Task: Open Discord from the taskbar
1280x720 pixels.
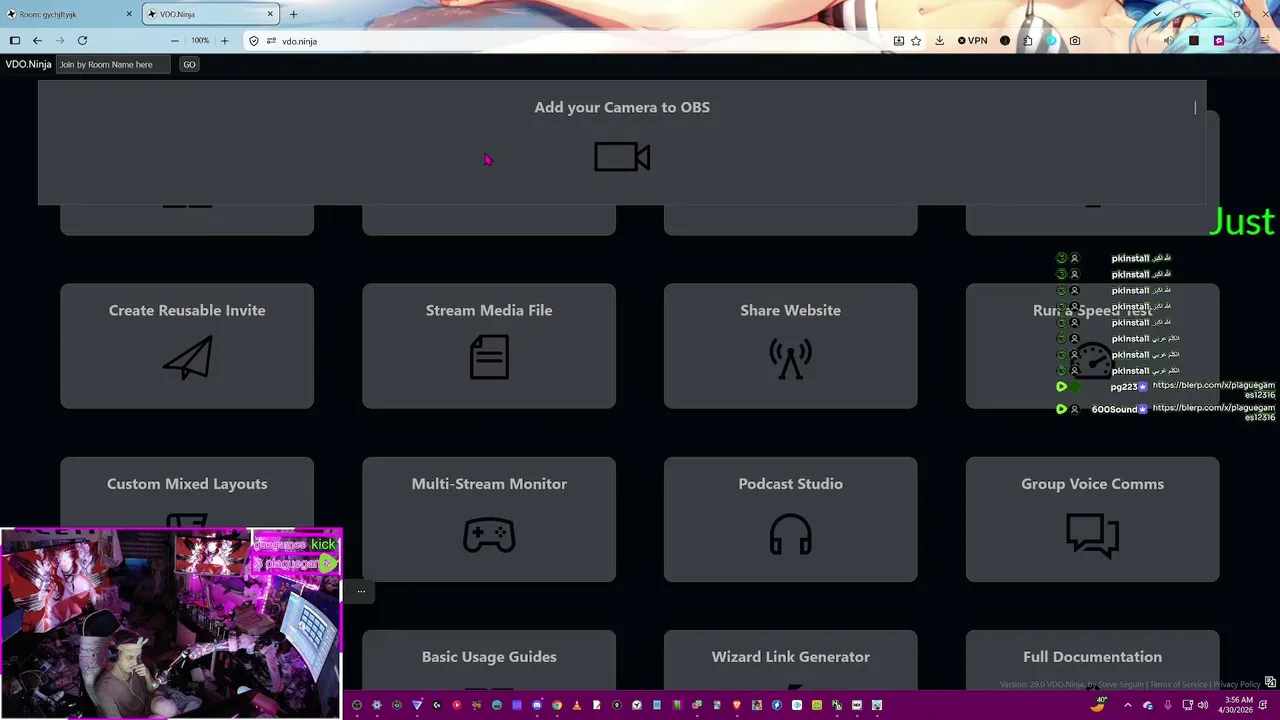Action: tap(537, 705)
